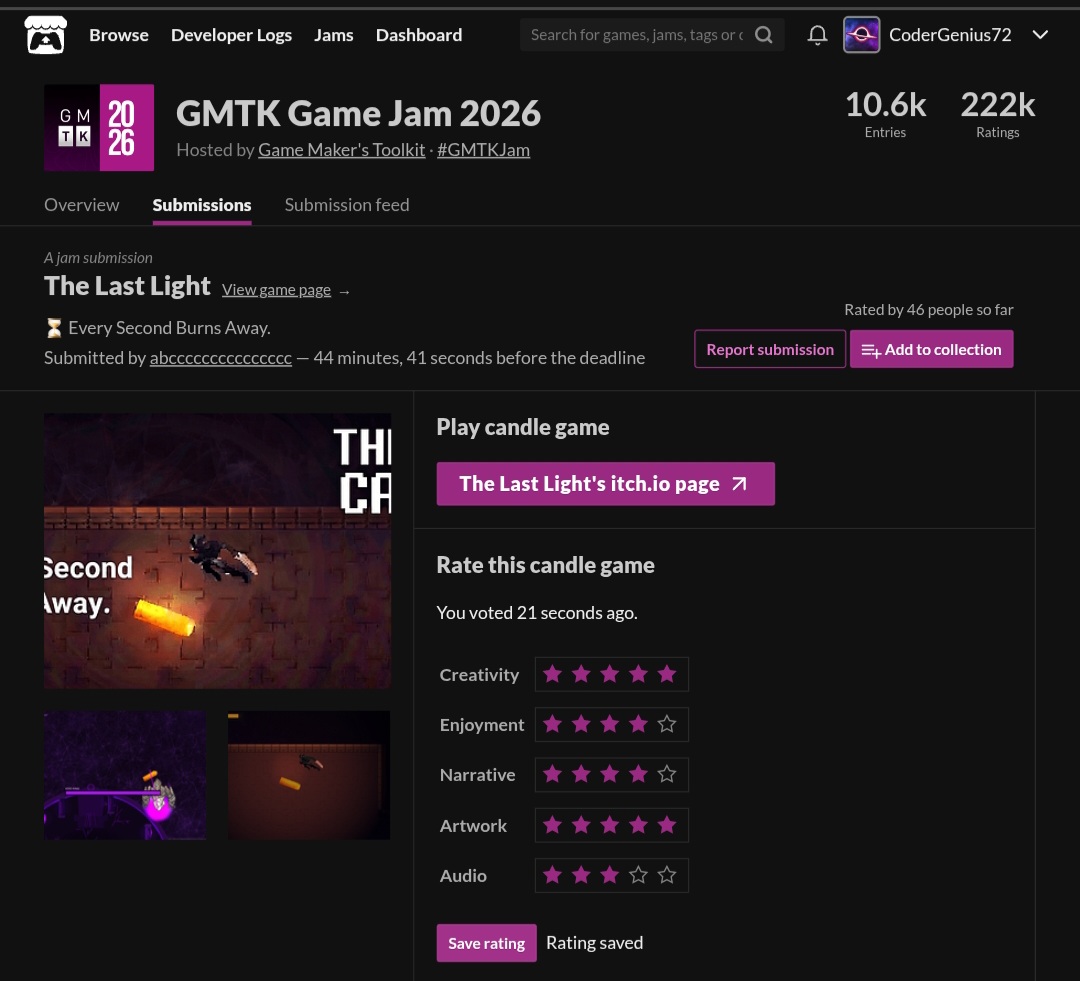Screen dimensions: 1080x981
Task: Select the Submissions tab
Action: point(202,205)
